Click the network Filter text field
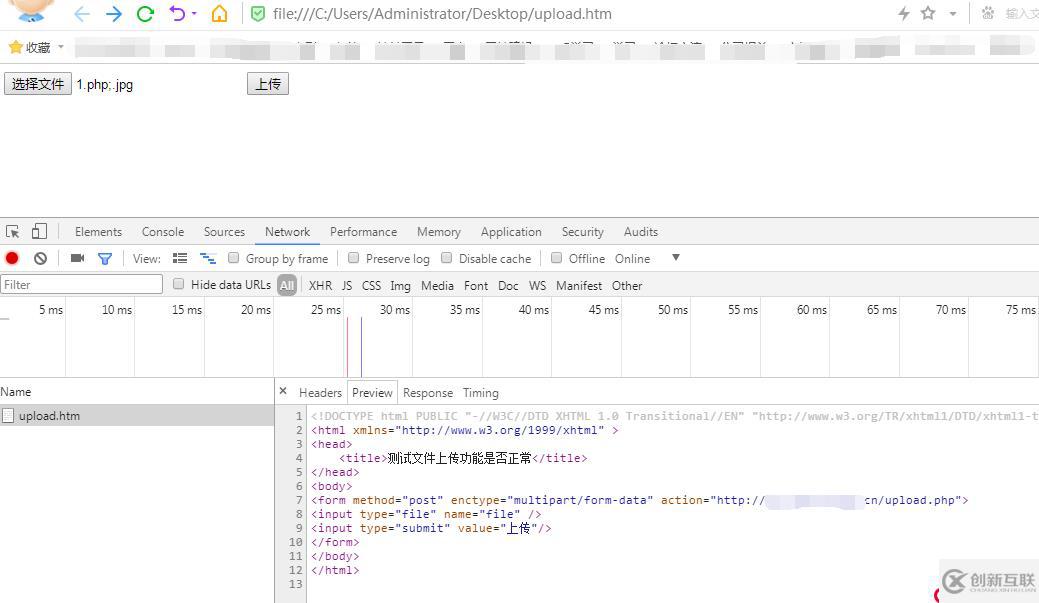The width and height of the screenshot is (1039, 603). pyautogui.click(x=81, y=285)
